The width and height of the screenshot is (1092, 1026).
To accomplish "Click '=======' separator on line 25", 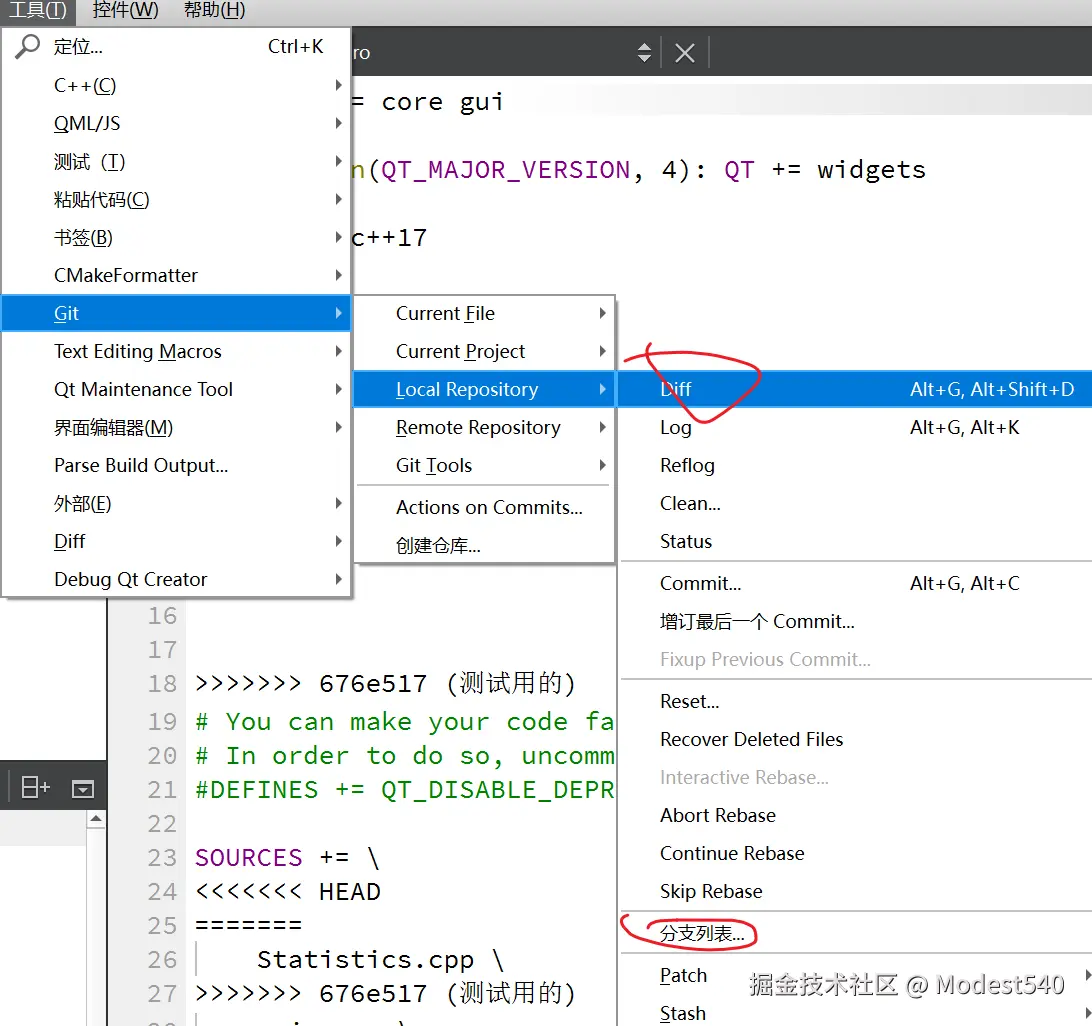I will (249, 926).
